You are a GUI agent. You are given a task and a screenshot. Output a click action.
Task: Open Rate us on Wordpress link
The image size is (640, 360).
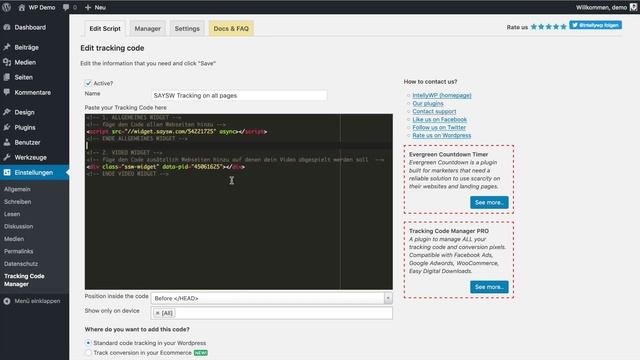pos(442,136)
